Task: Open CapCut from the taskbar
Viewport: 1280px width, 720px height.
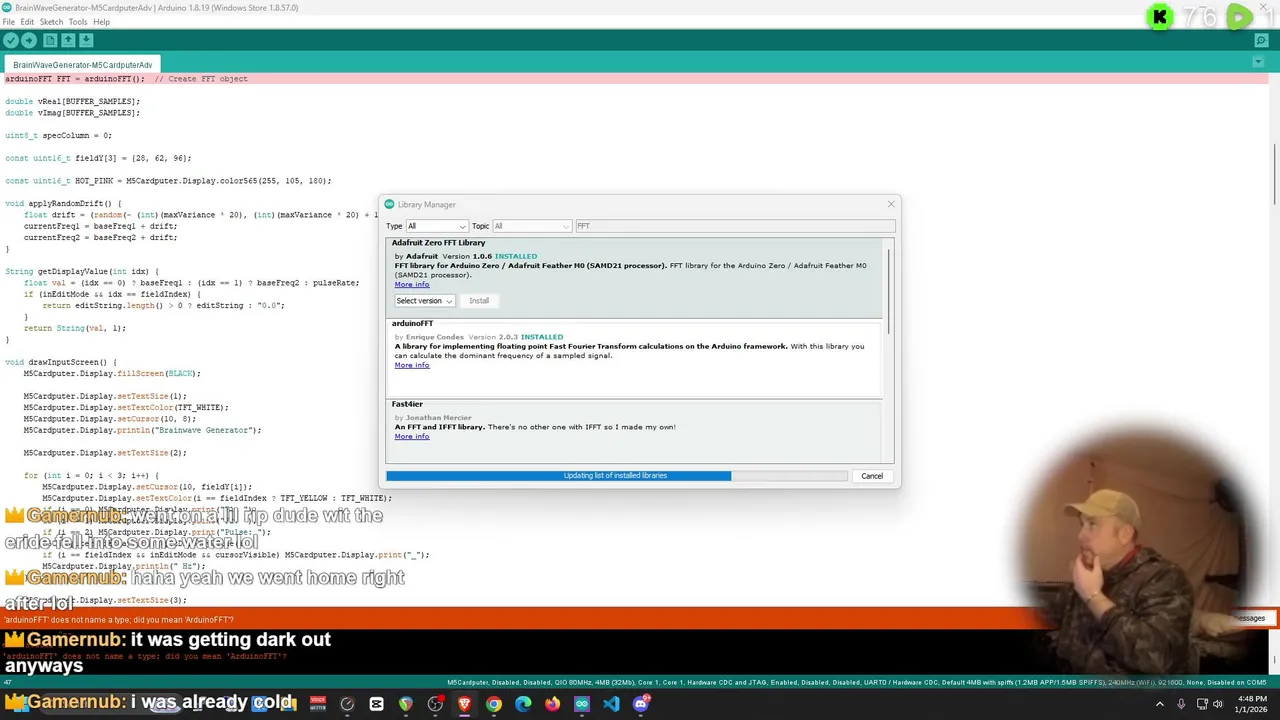Action: [376, 704]
